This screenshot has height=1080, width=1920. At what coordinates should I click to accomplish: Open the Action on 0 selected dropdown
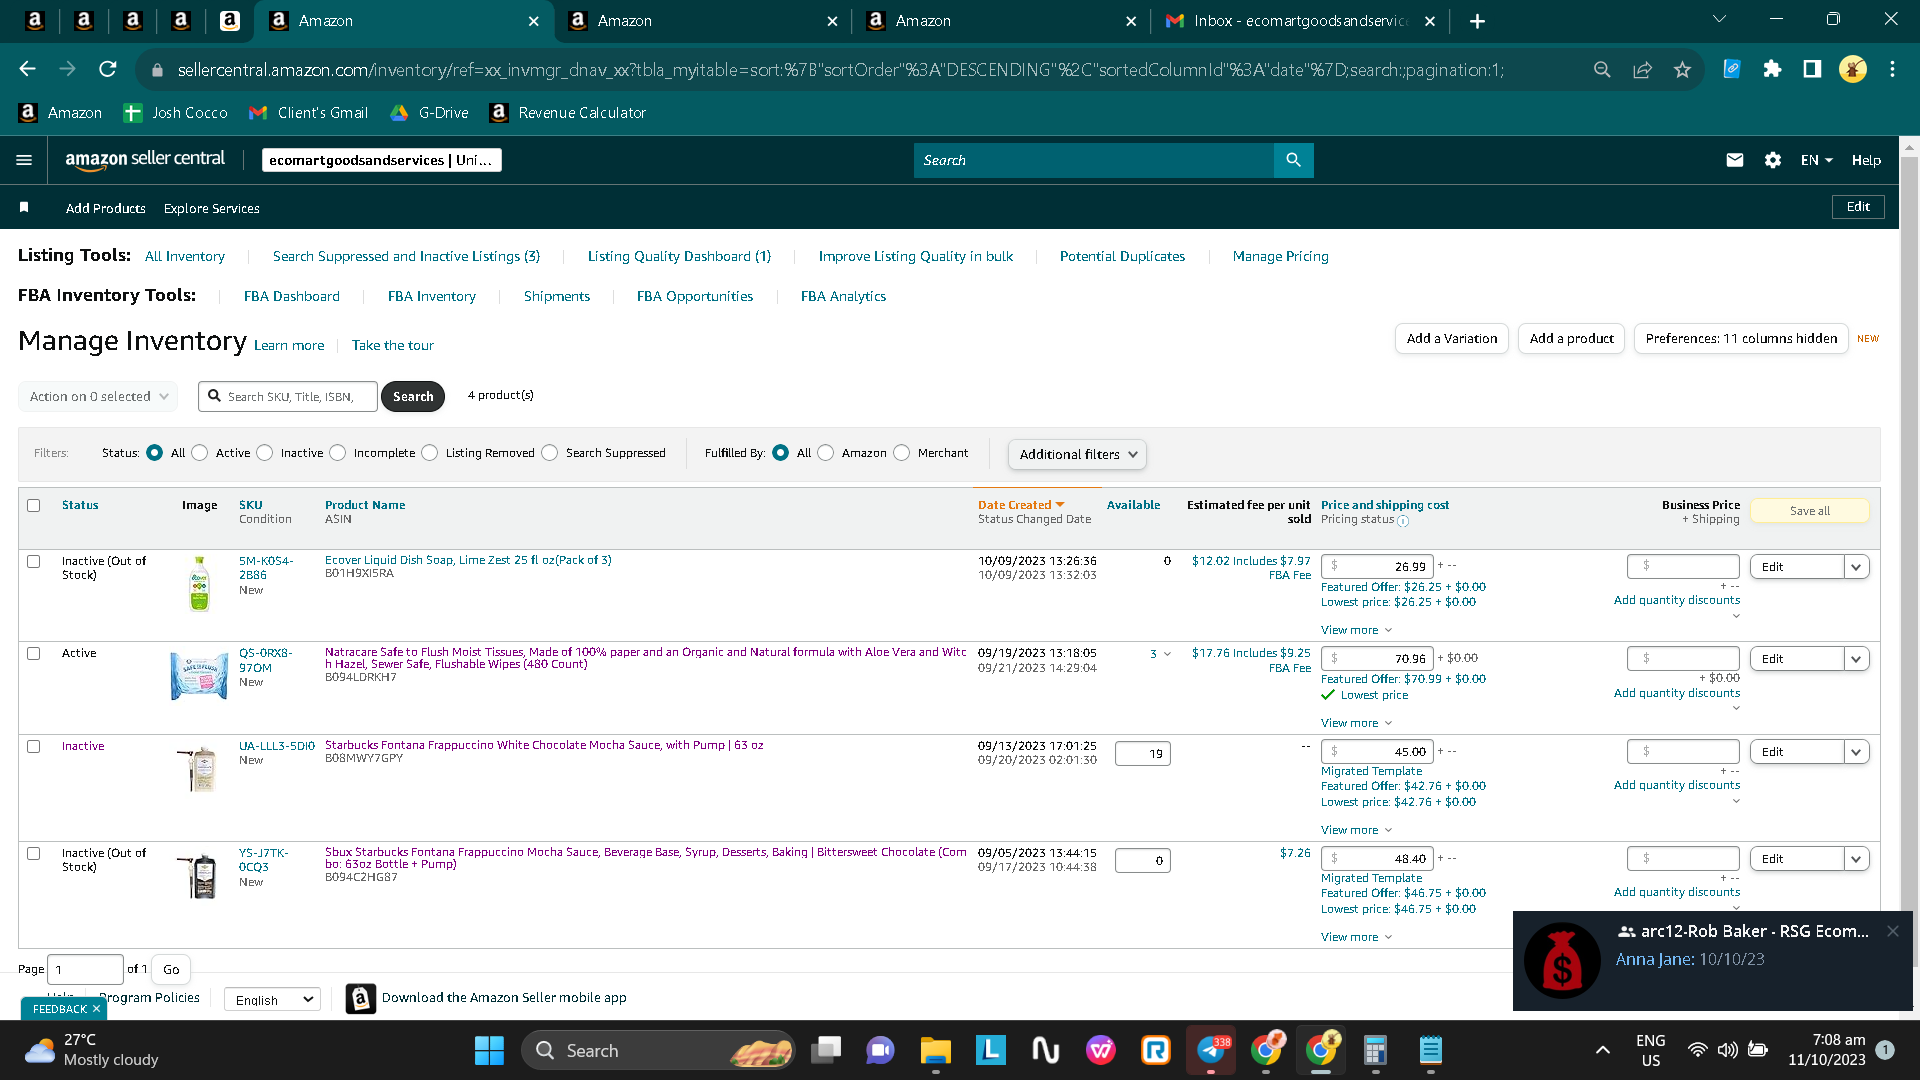98,396
